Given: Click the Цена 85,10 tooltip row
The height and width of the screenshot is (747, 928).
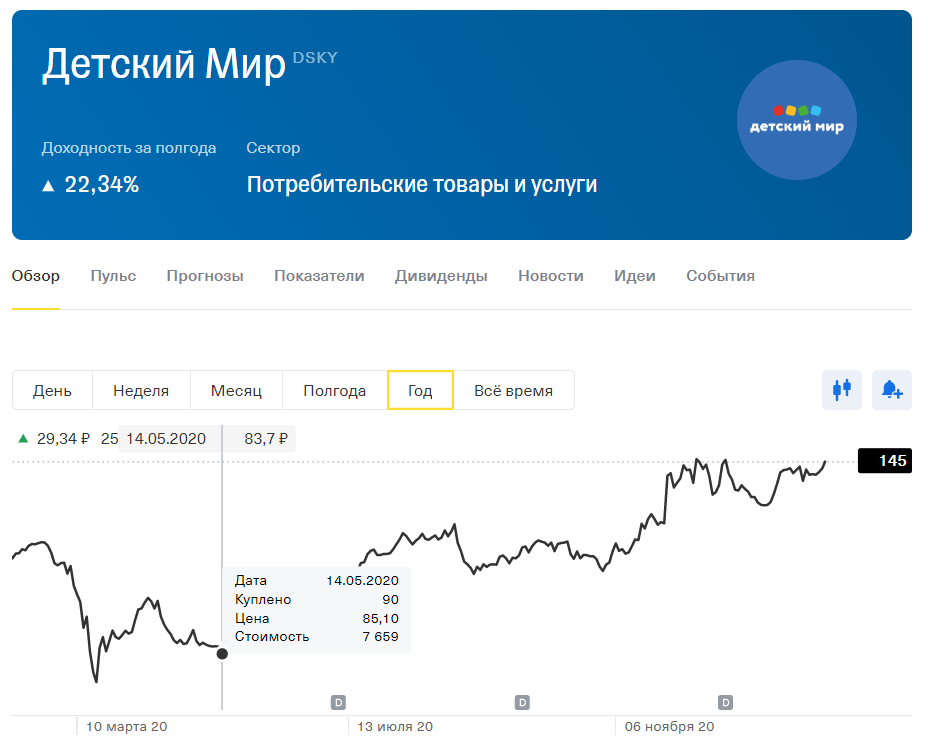Looking at the screenshot, I should click(x=317, y=618).
